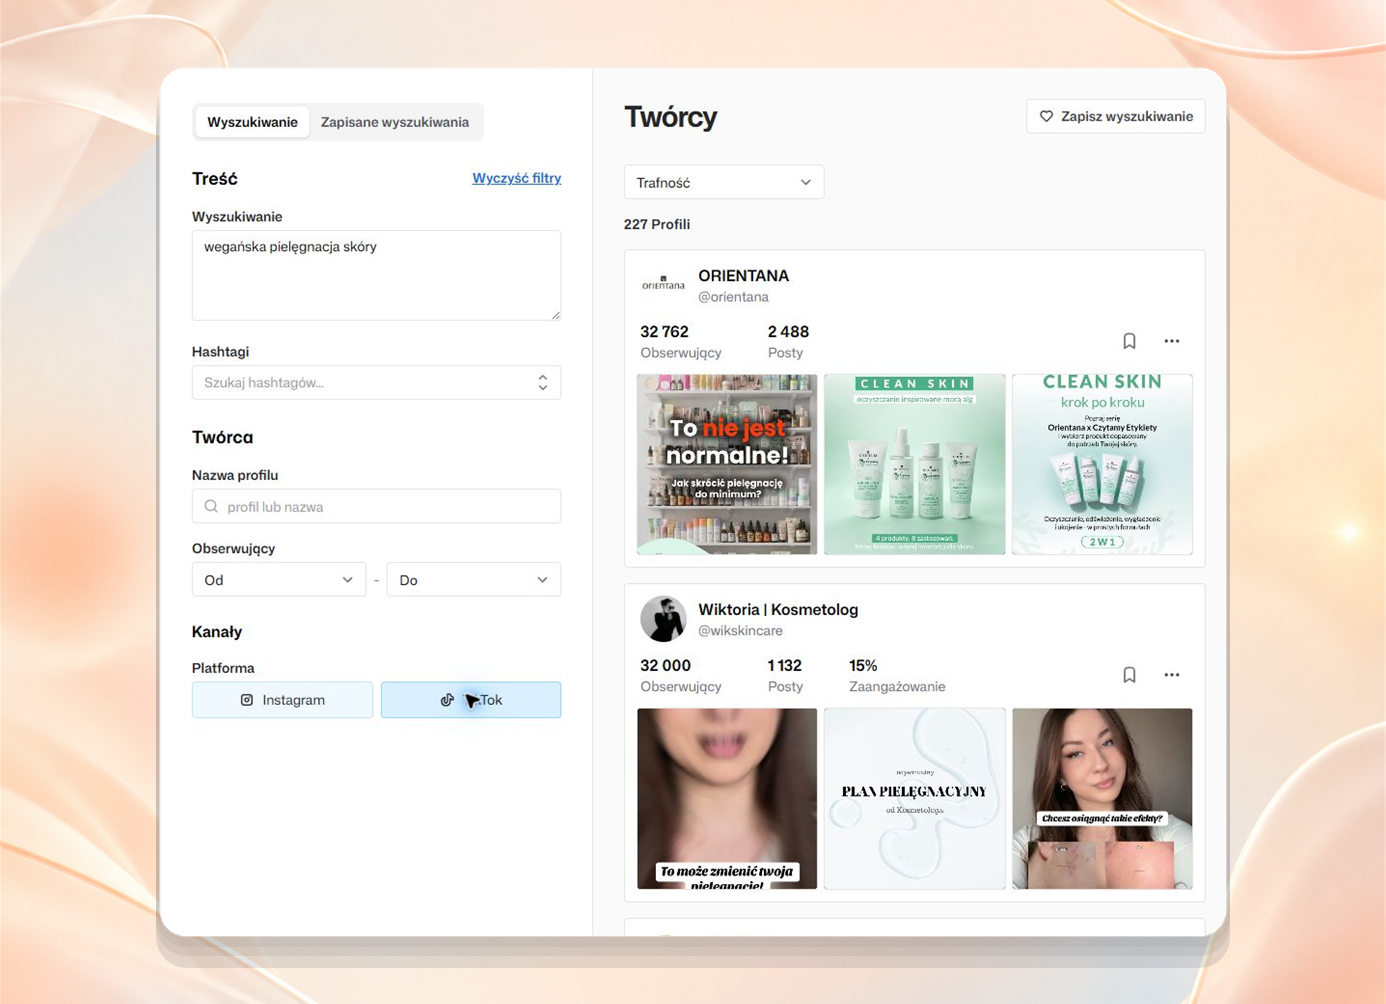
Task: Click the Wyczyść filtry link
Action: click(x=517, y=178)
